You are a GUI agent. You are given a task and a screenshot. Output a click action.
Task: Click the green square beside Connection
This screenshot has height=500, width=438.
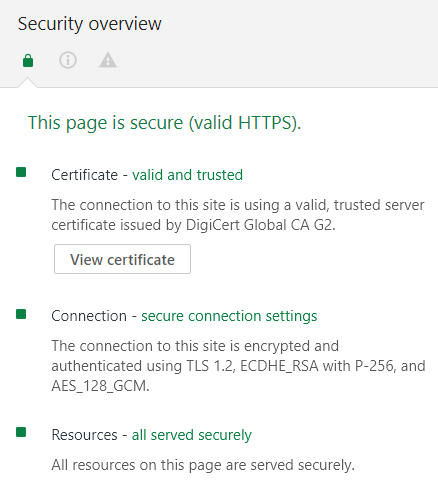[21, 314]
